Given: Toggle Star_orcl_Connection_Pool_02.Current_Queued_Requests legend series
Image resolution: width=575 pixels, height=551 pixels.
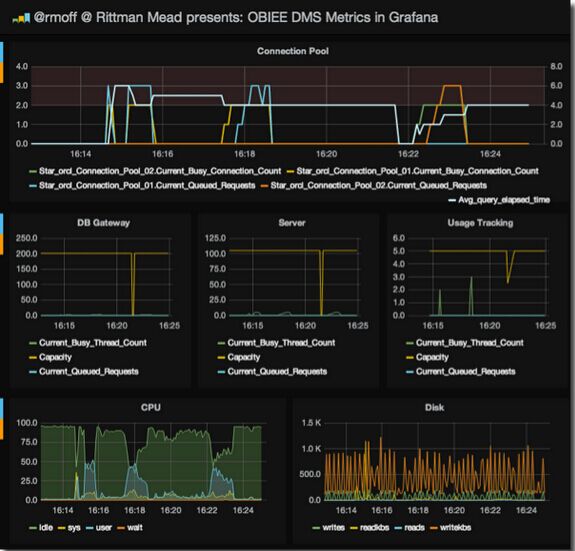Looking at the screenshot, I should [x=374, y=185].
